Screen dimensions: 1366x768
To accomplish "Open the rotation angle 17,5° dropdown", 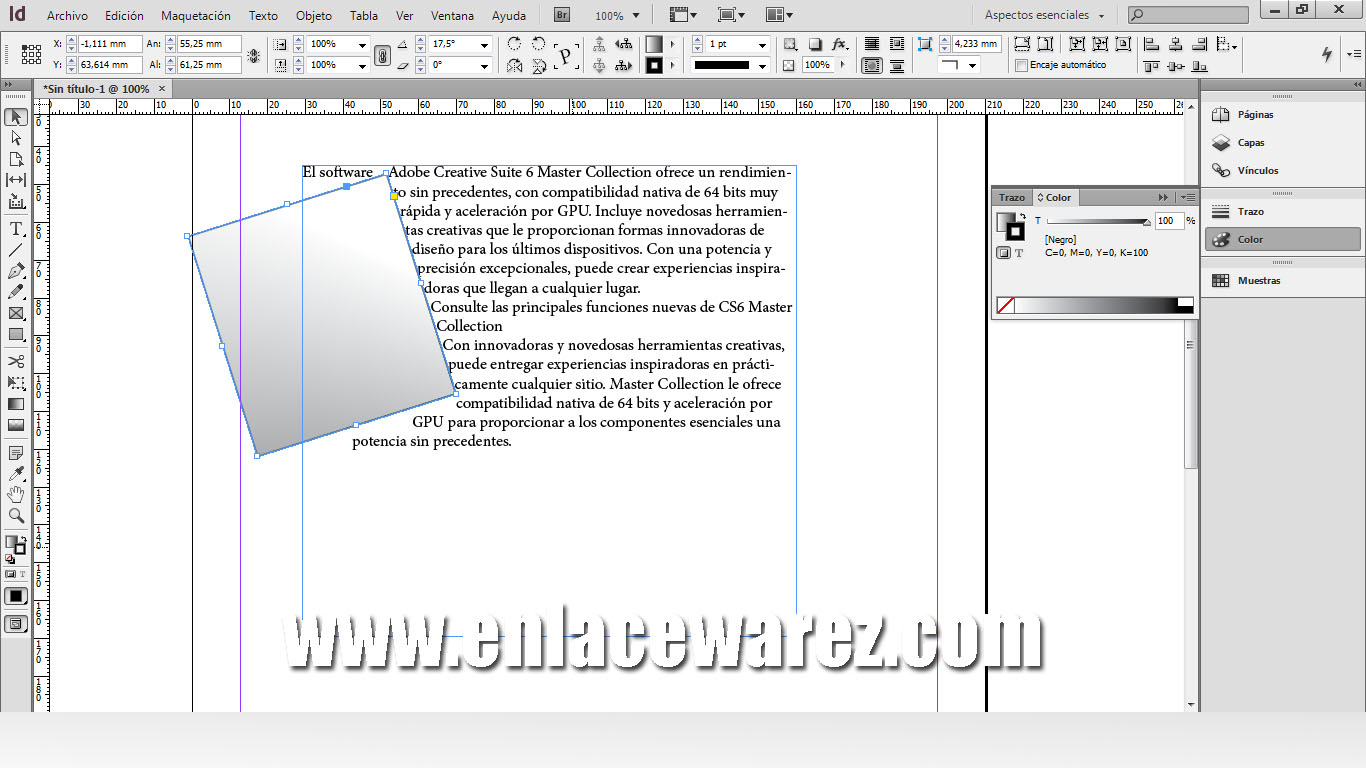I will click(485, 45).
